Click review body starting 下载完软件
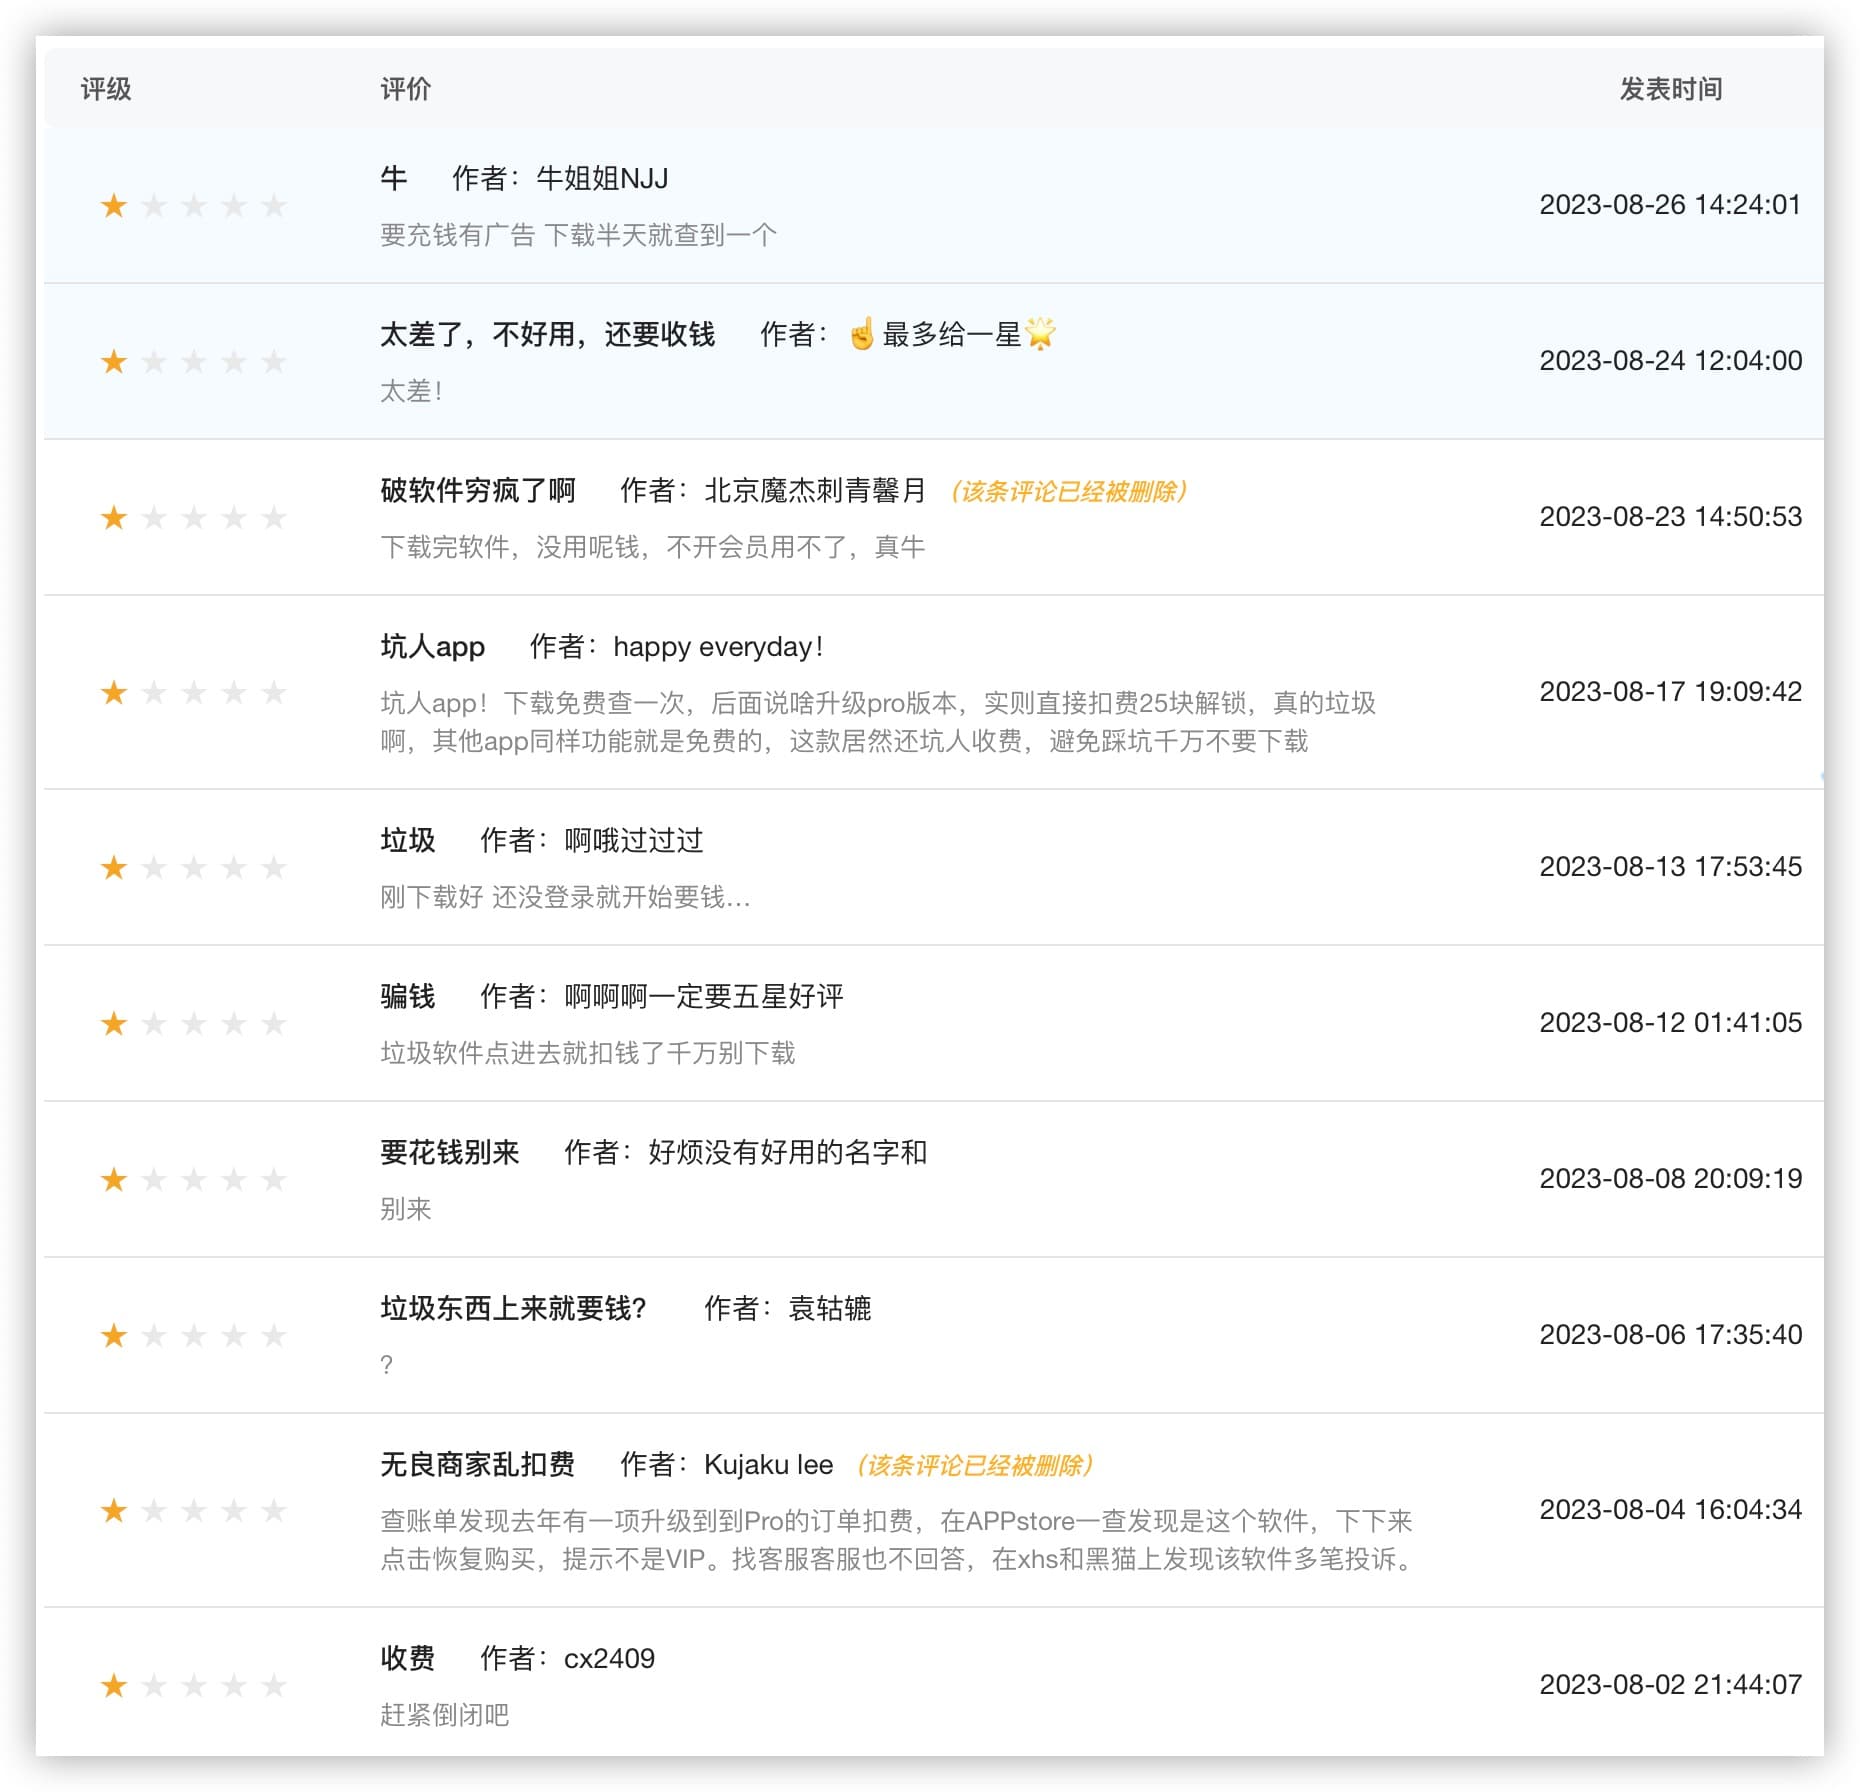Viewport: 1860px width, 1792px height. (x=652, y=547)
